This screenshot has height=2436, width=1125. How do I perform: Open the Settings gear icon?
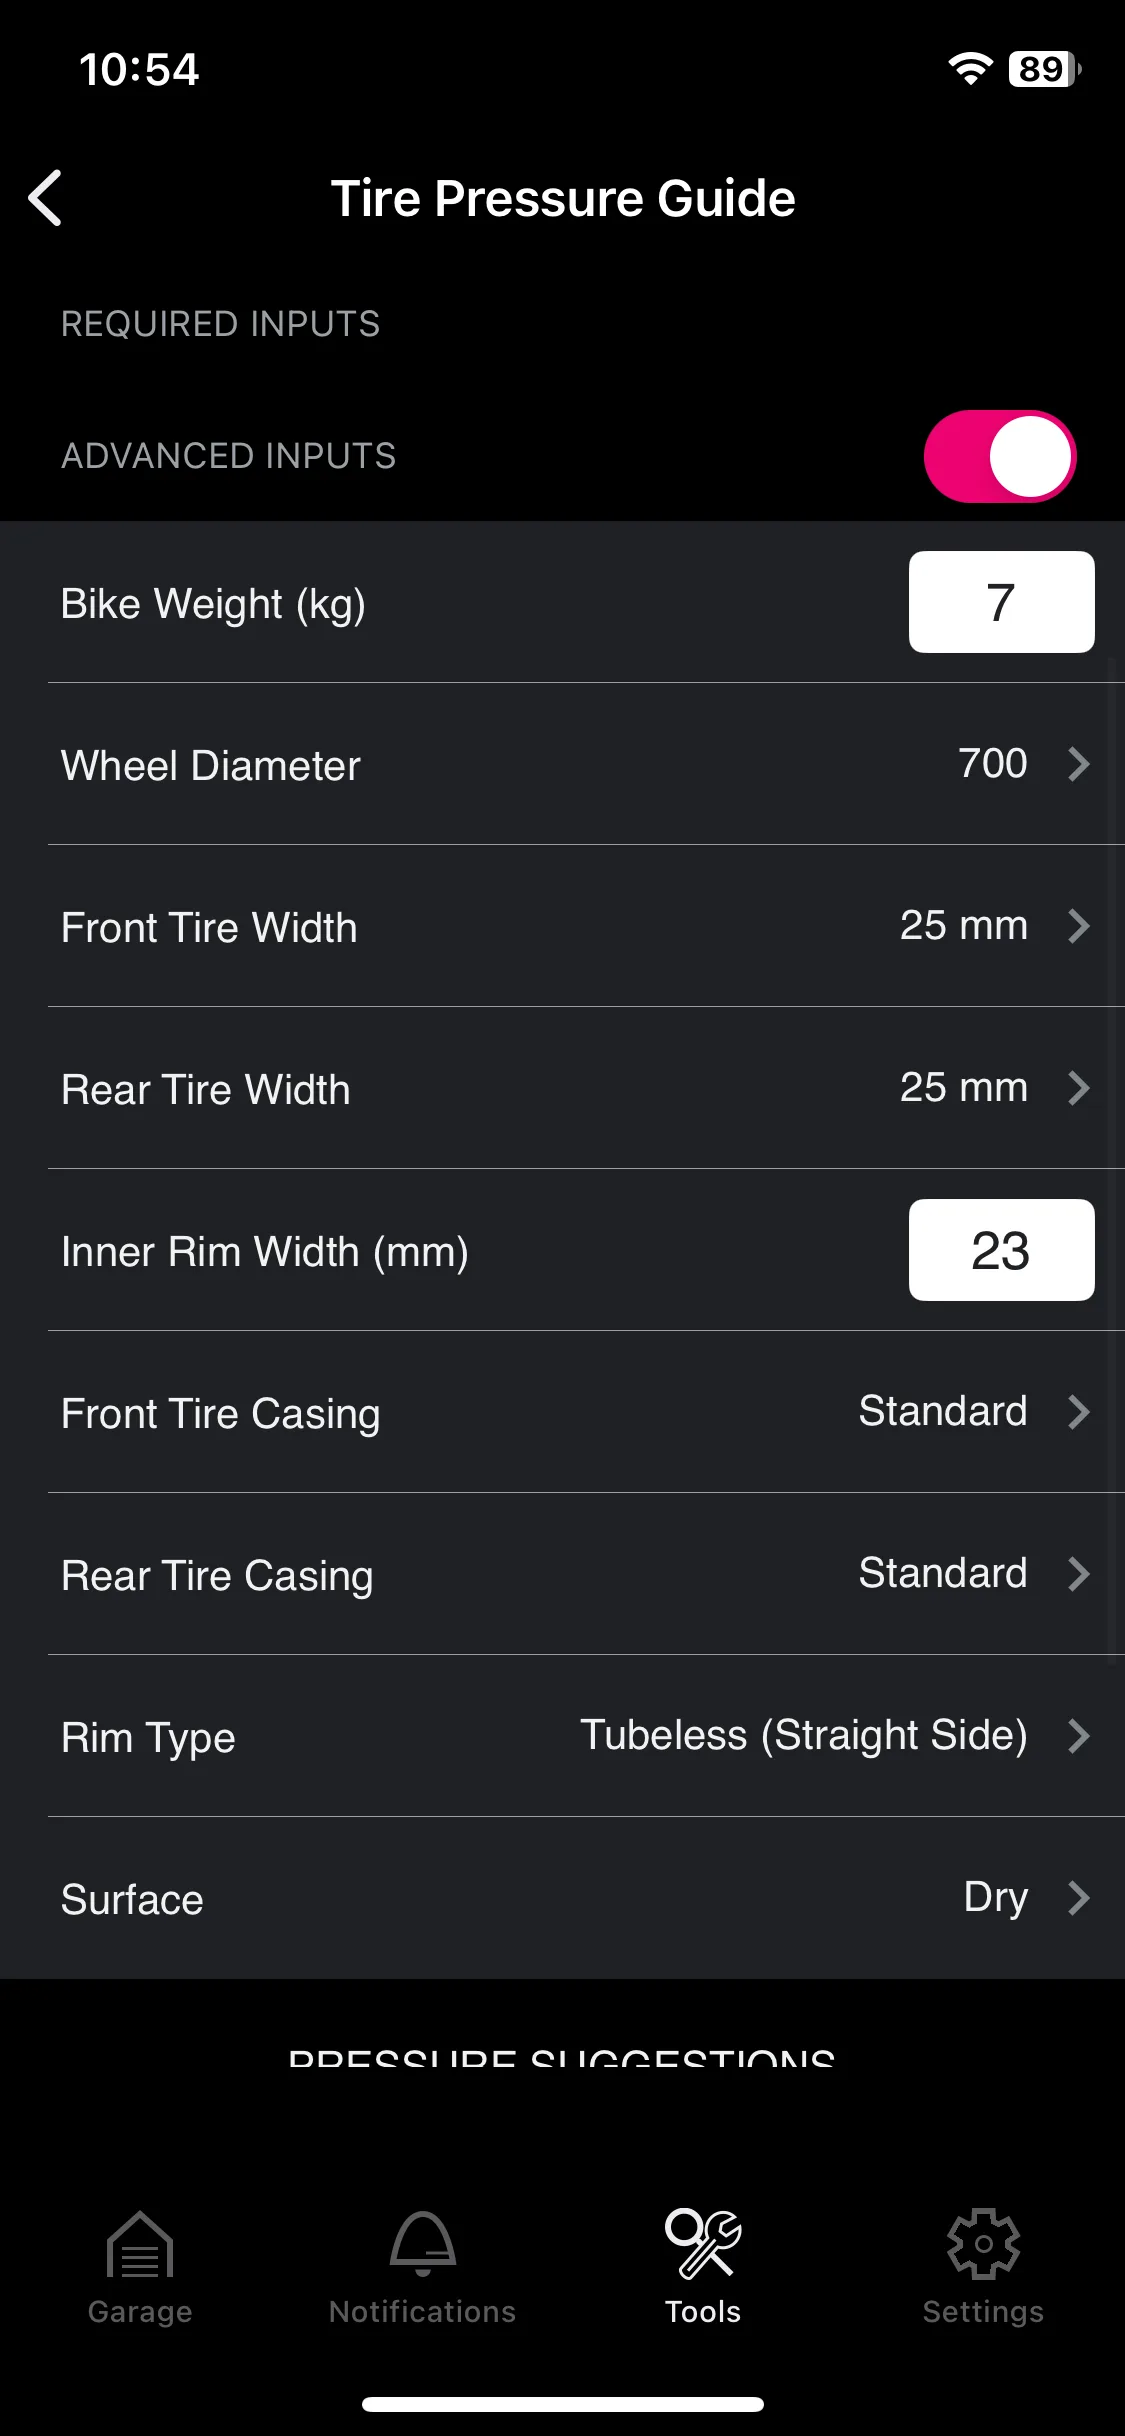click(x=983, y=2243)
